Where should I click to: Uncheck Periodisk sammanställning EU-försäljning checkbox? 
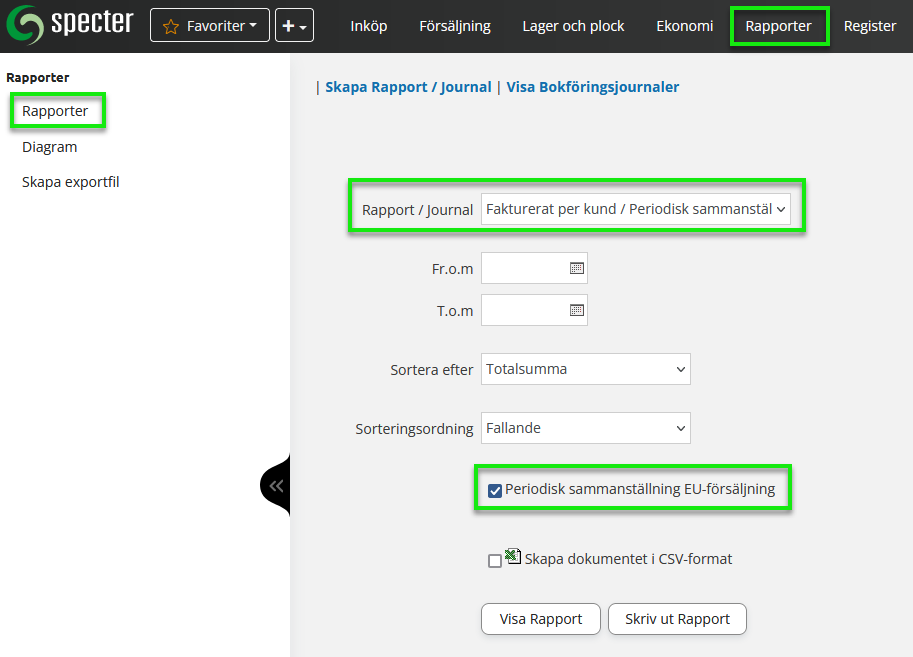(495, 490)
